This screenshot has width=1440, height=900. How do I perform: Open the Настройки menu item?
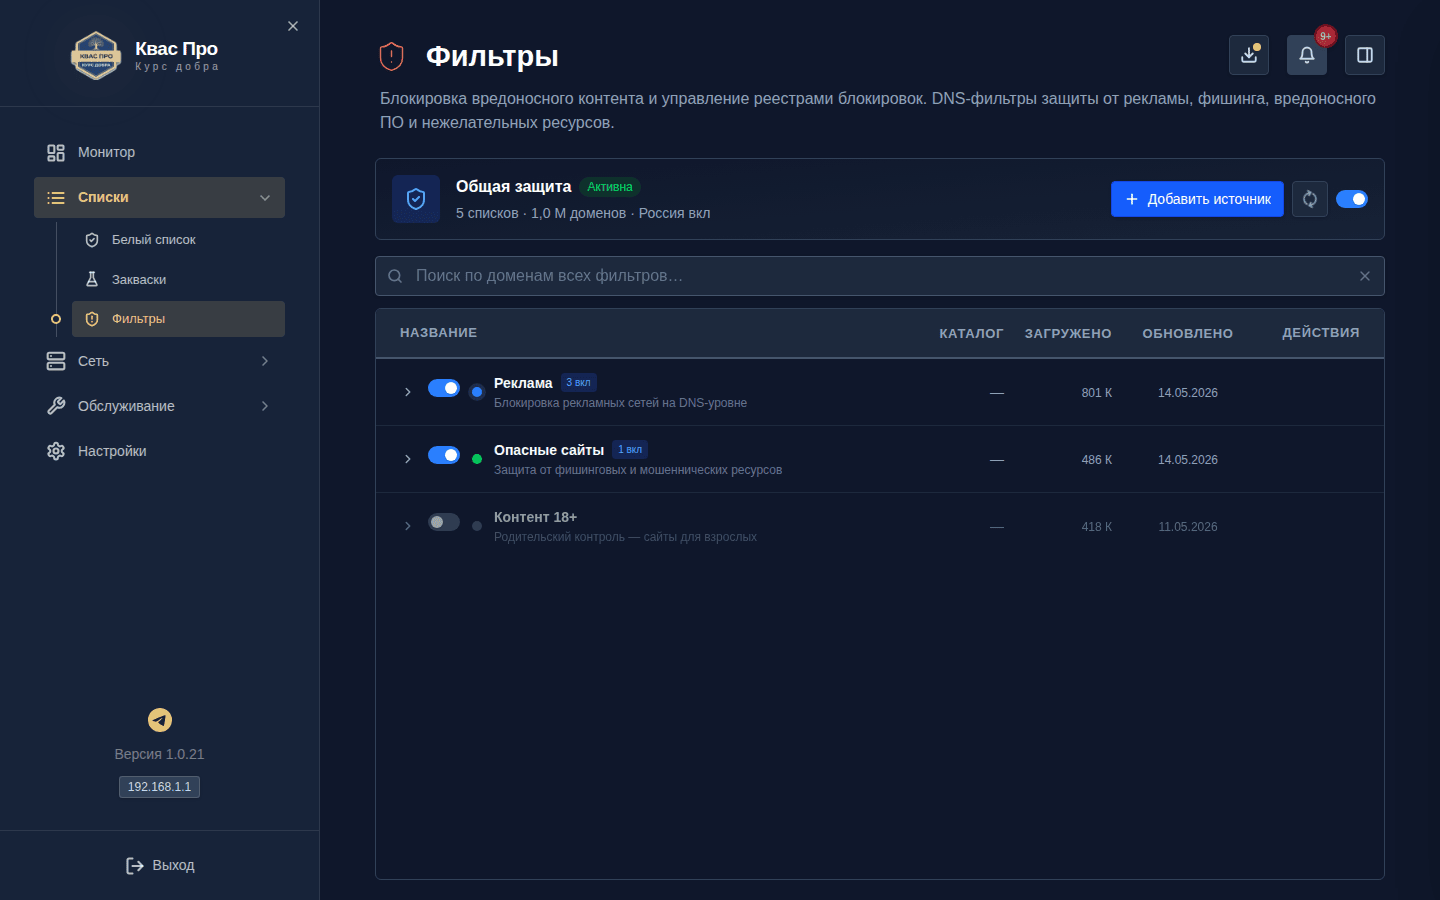pyautogui.click(x=160, y=451)
